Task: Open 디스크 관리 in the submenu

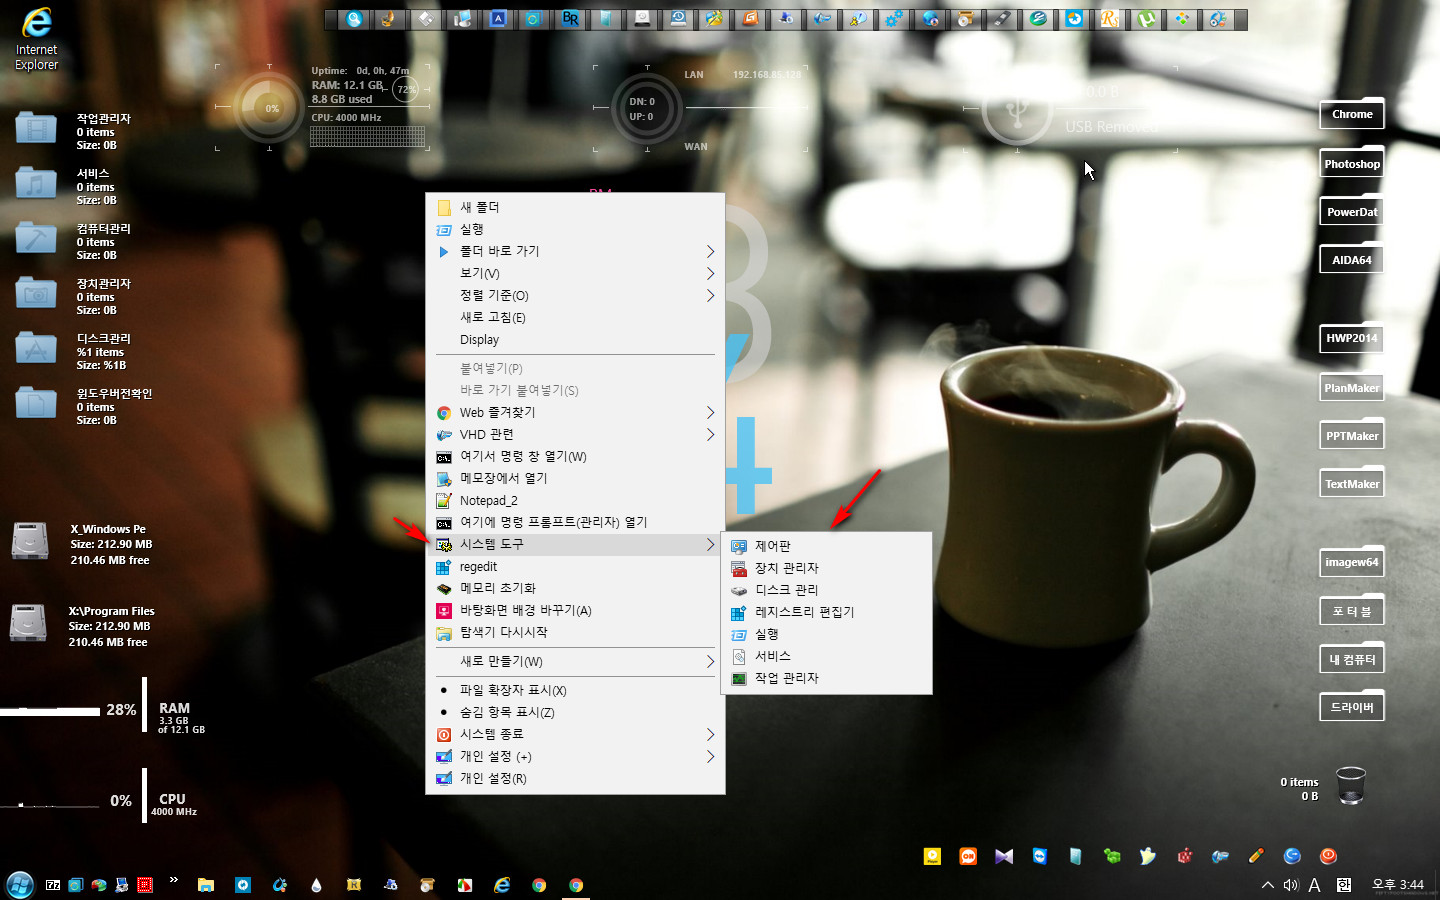Action: tap(826, 590)
